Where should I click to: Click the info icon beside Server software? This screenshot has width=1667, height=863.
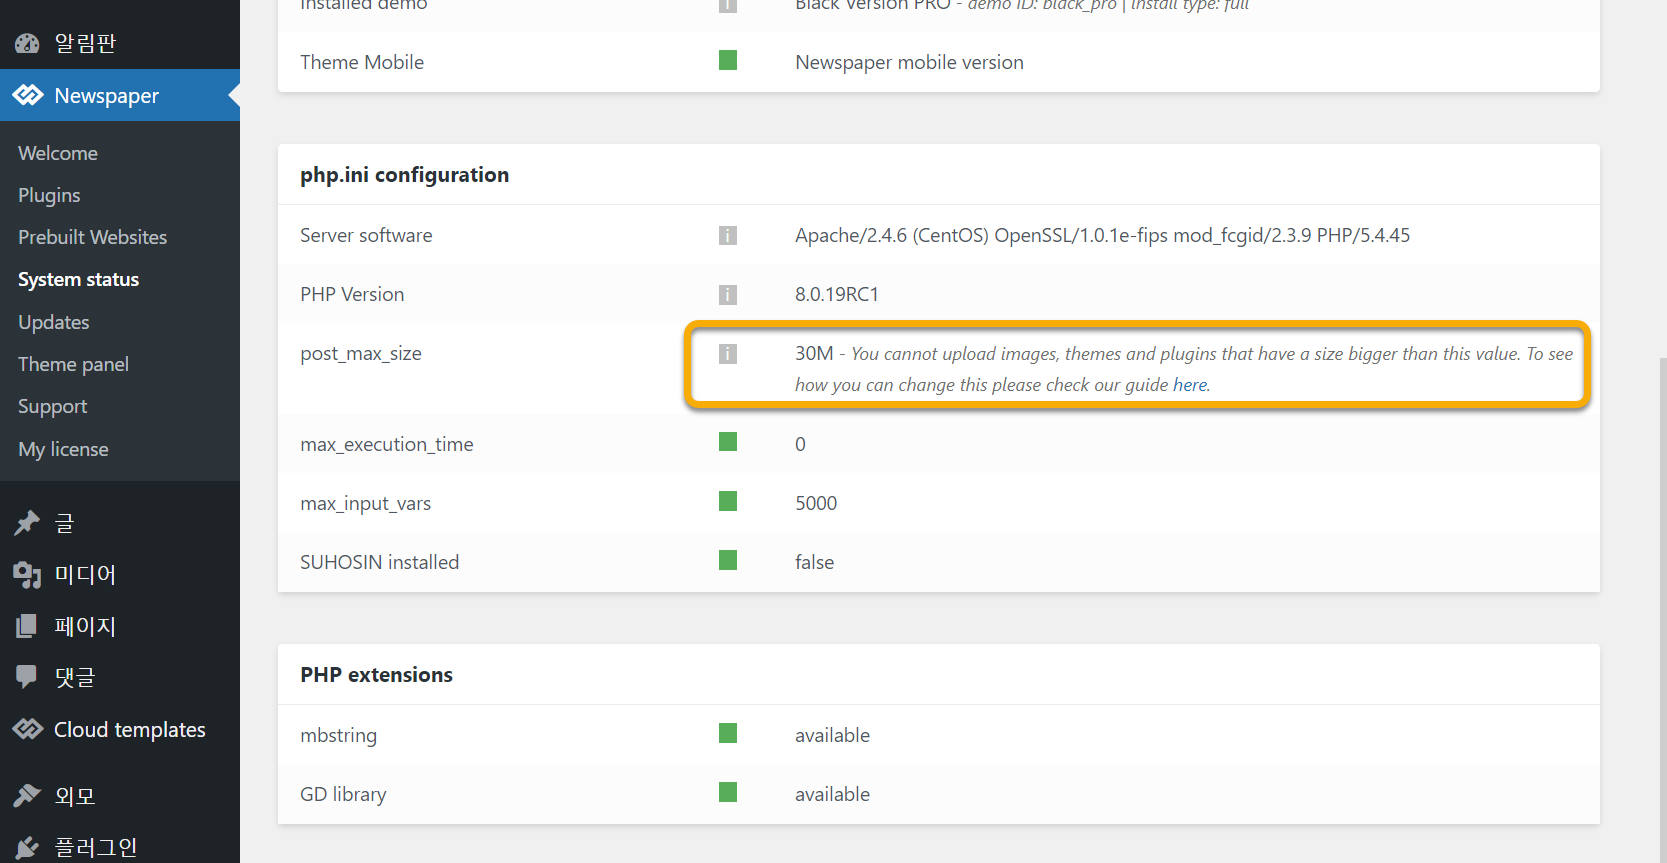728,235
